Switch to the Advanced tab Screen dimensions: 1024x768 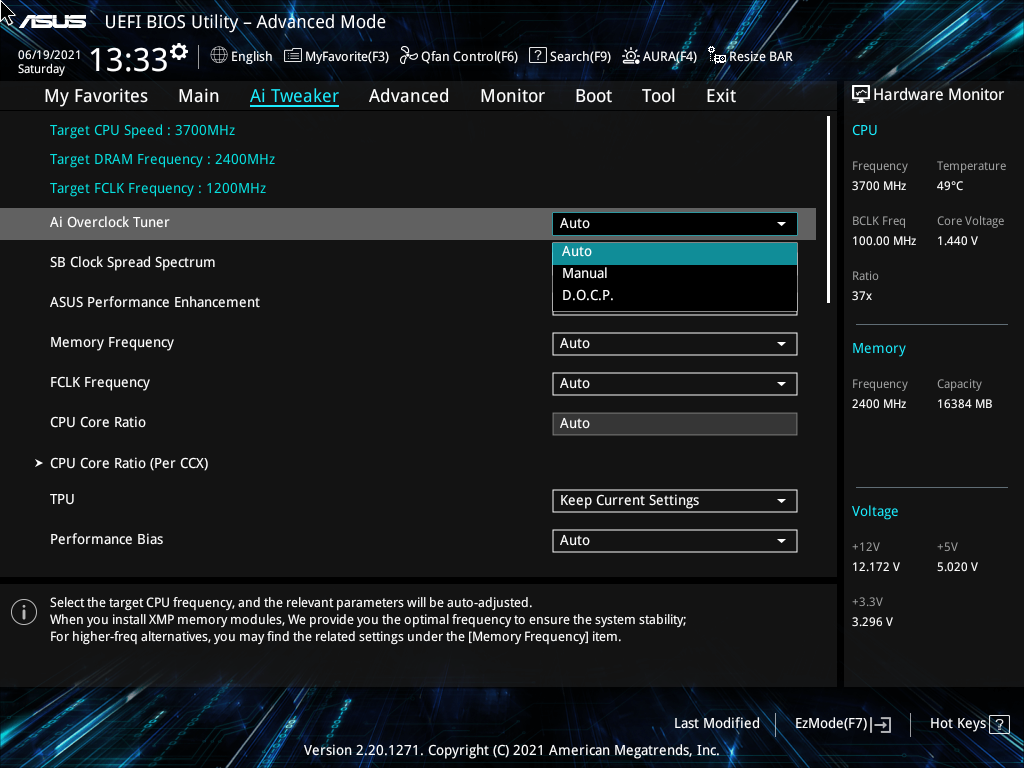pos(409,95)
